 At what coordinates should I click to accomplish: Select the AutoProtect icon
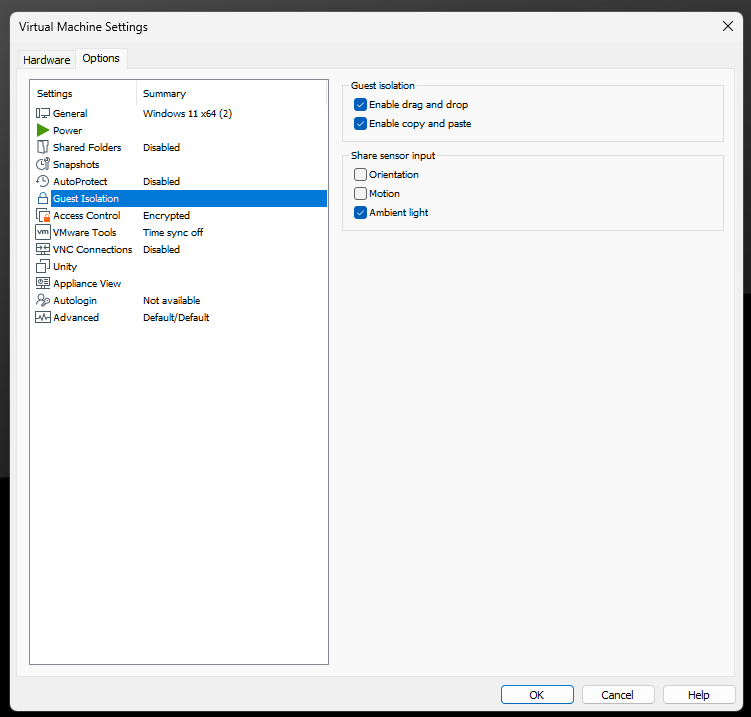pos(42,182)
